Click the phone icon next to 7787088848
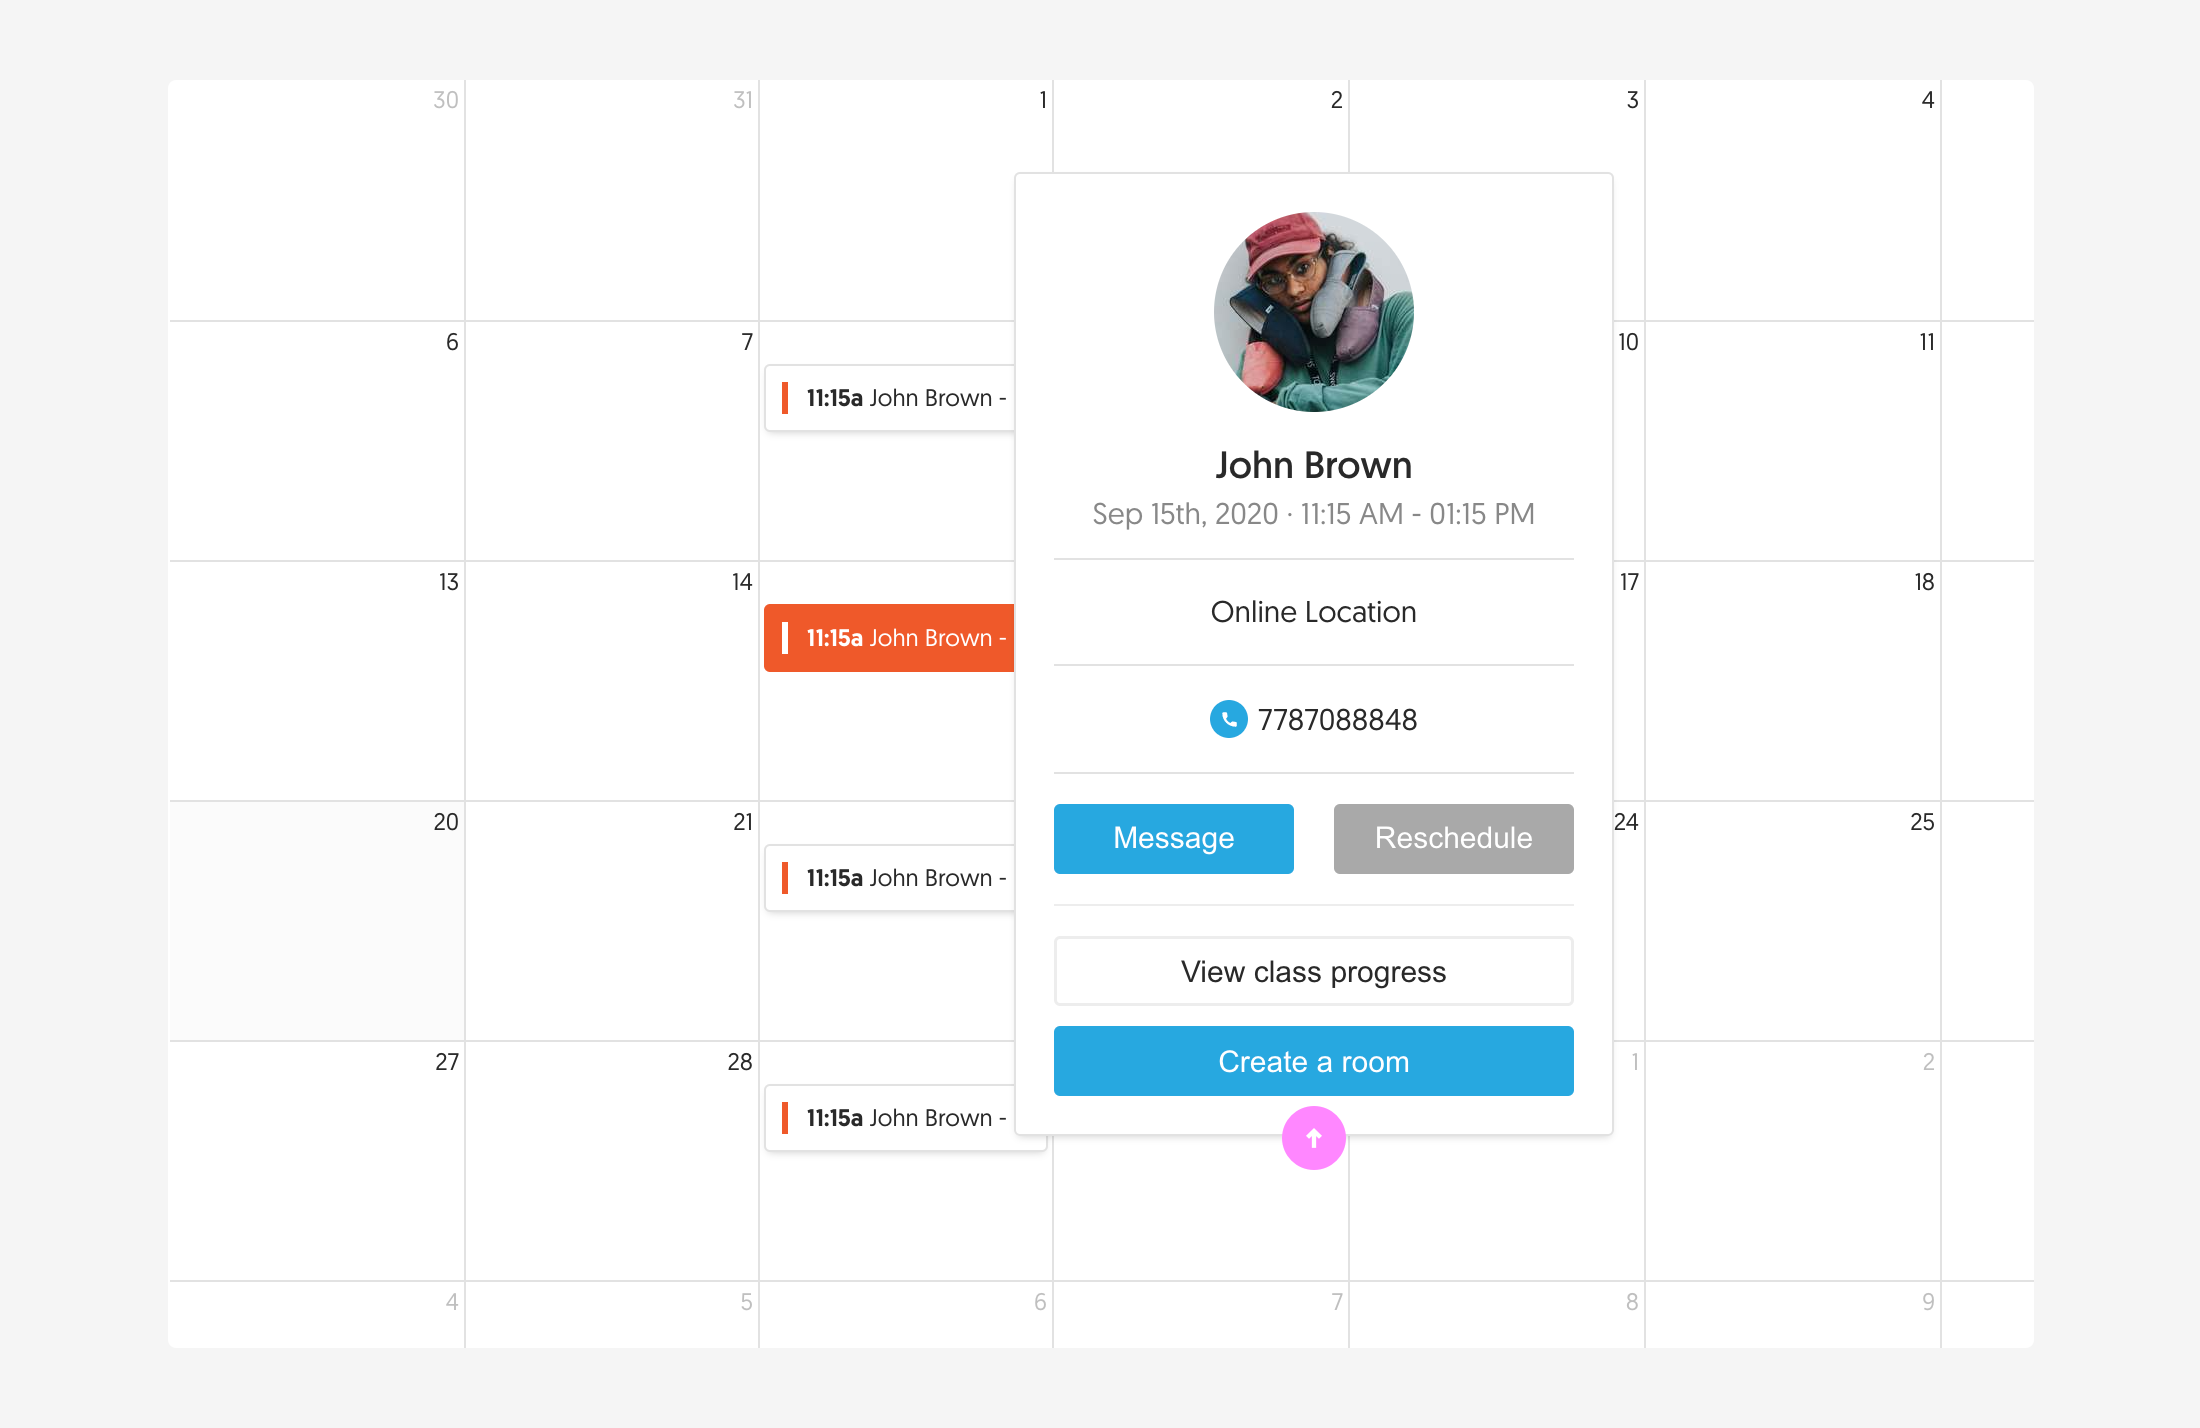 tap(1228, 718)
